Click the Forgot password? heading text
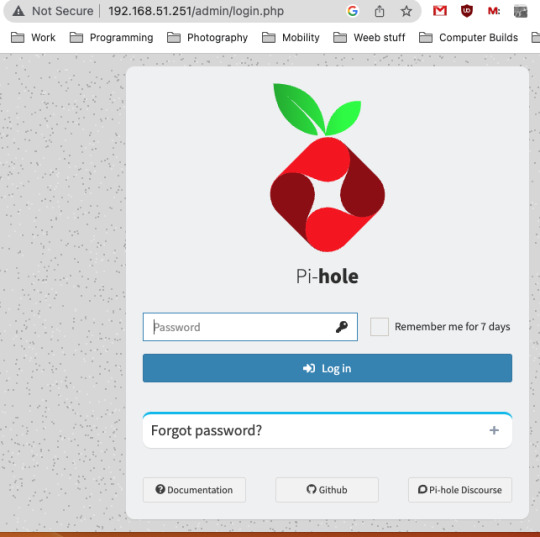The width and height of the screenshot is (540, 537). coord(206,431)
